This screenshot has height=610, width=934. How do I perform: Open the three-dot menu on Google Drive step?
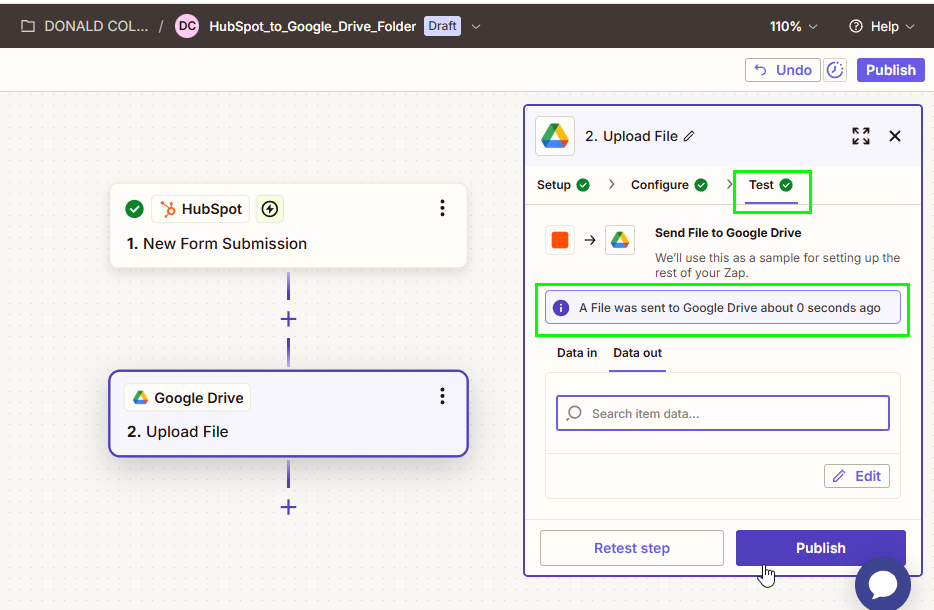click(442, 396)
